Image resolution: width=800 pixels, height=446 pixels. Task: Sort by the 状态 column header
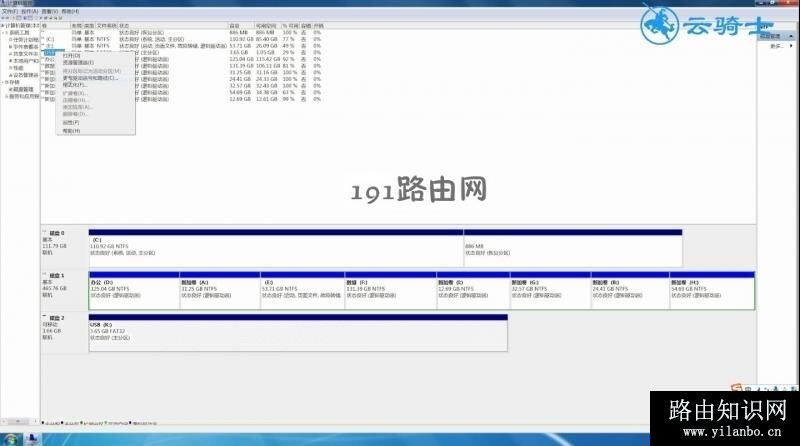pyautogui.click(x=172, y=26)
